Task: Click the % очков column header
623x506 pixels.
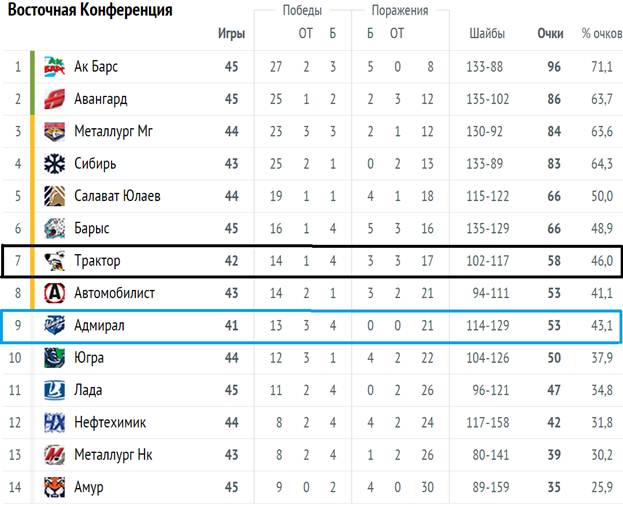Action: pyautogui.click(x=602, y=33)
